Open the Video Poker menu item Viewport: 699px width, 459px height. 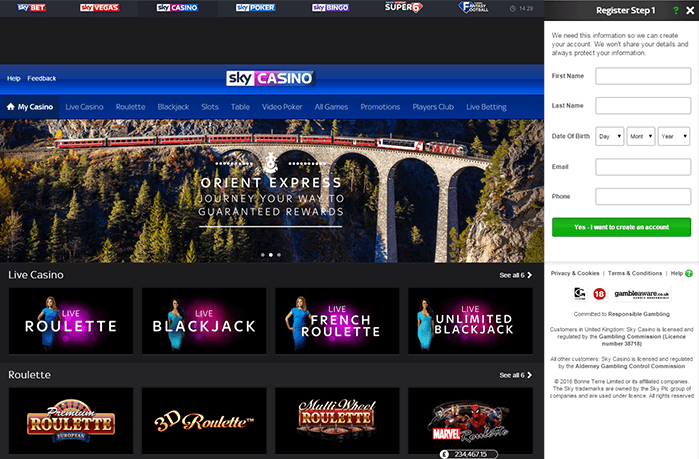point(282,107)
